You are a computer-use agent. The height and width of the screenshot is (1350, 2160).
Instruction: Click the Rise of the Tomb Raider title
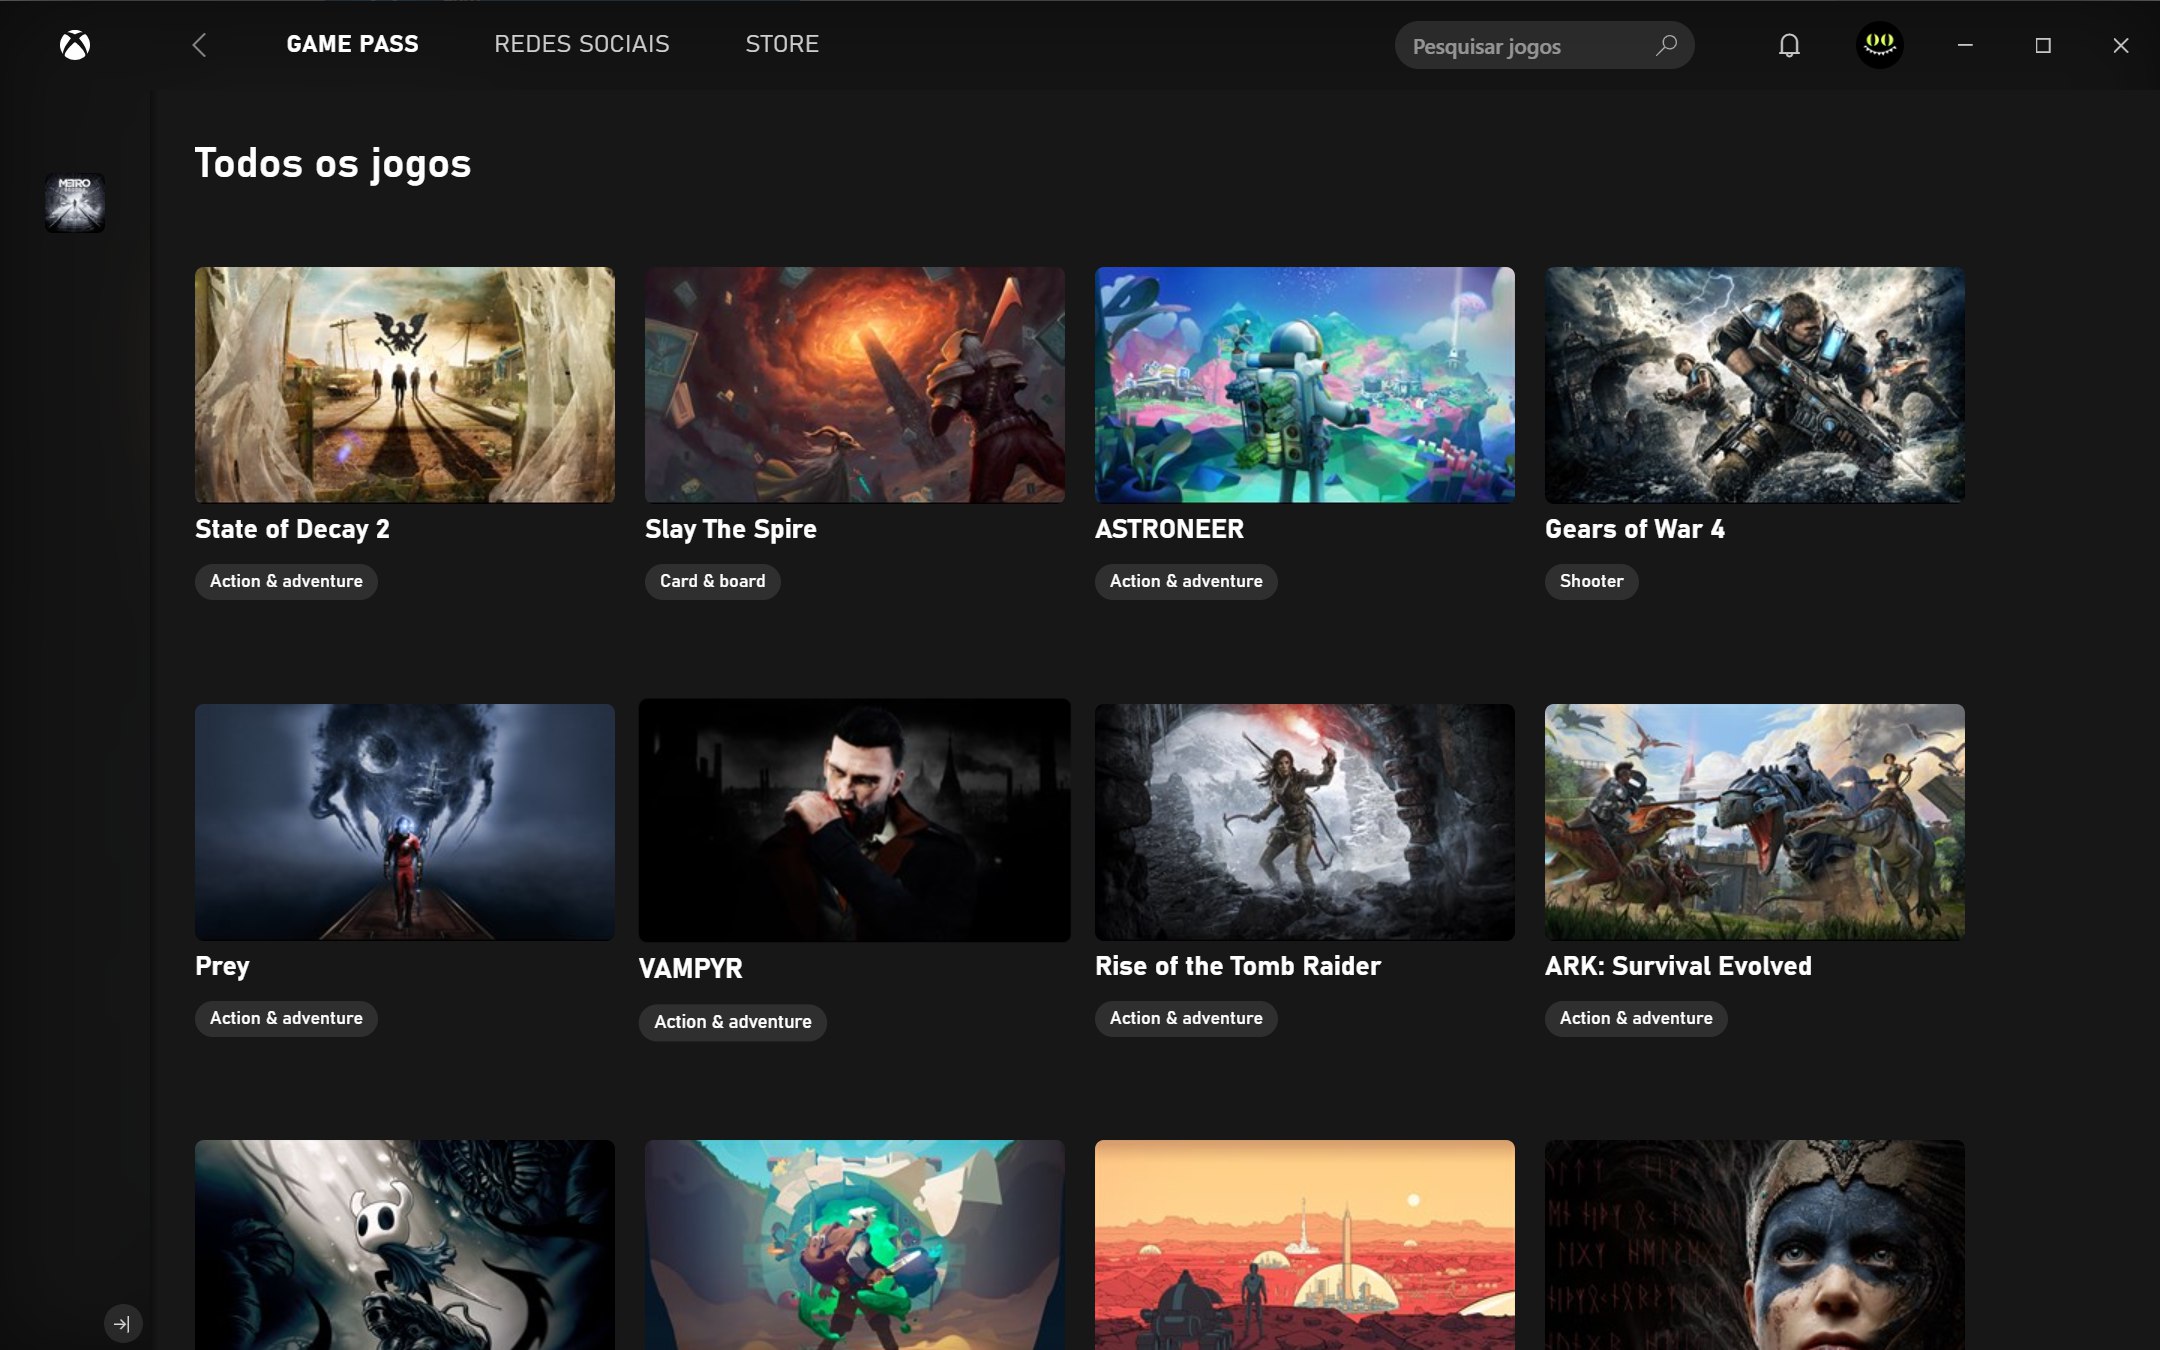(1238, 966)
